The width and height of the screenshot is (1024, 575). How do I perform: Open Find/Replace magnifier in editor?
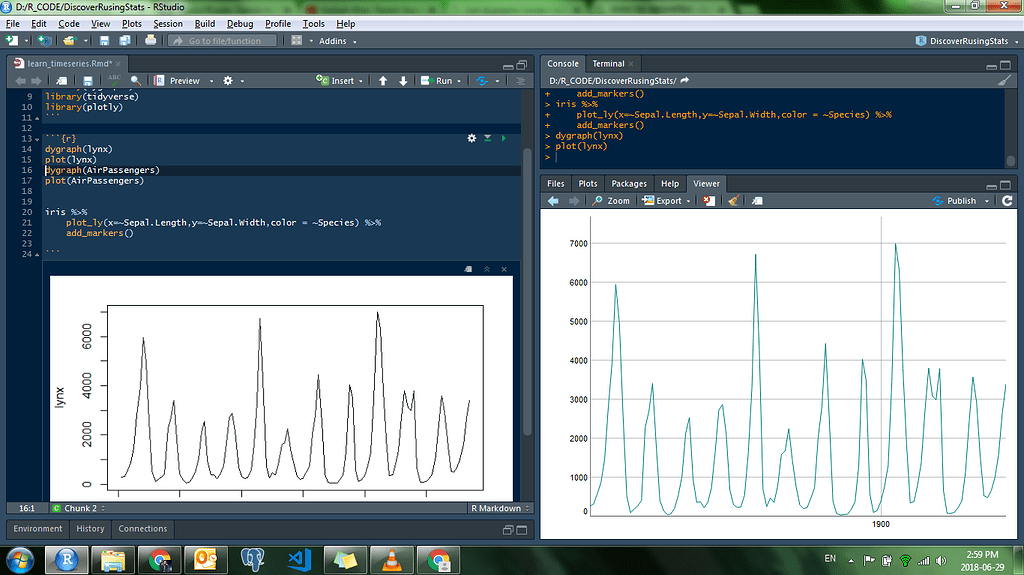click(136, 81)
